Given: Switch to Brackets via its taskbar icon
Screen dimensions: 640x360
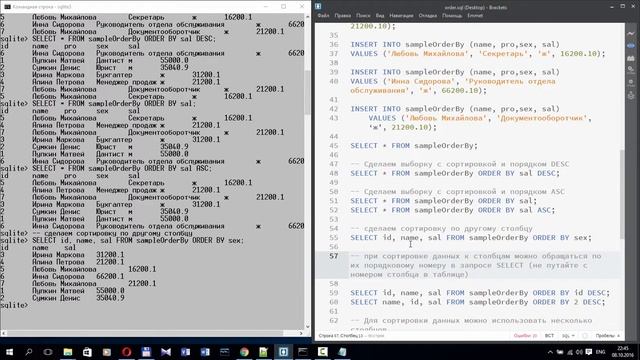Looking at the screenshot, I should (x=283, y=351).
